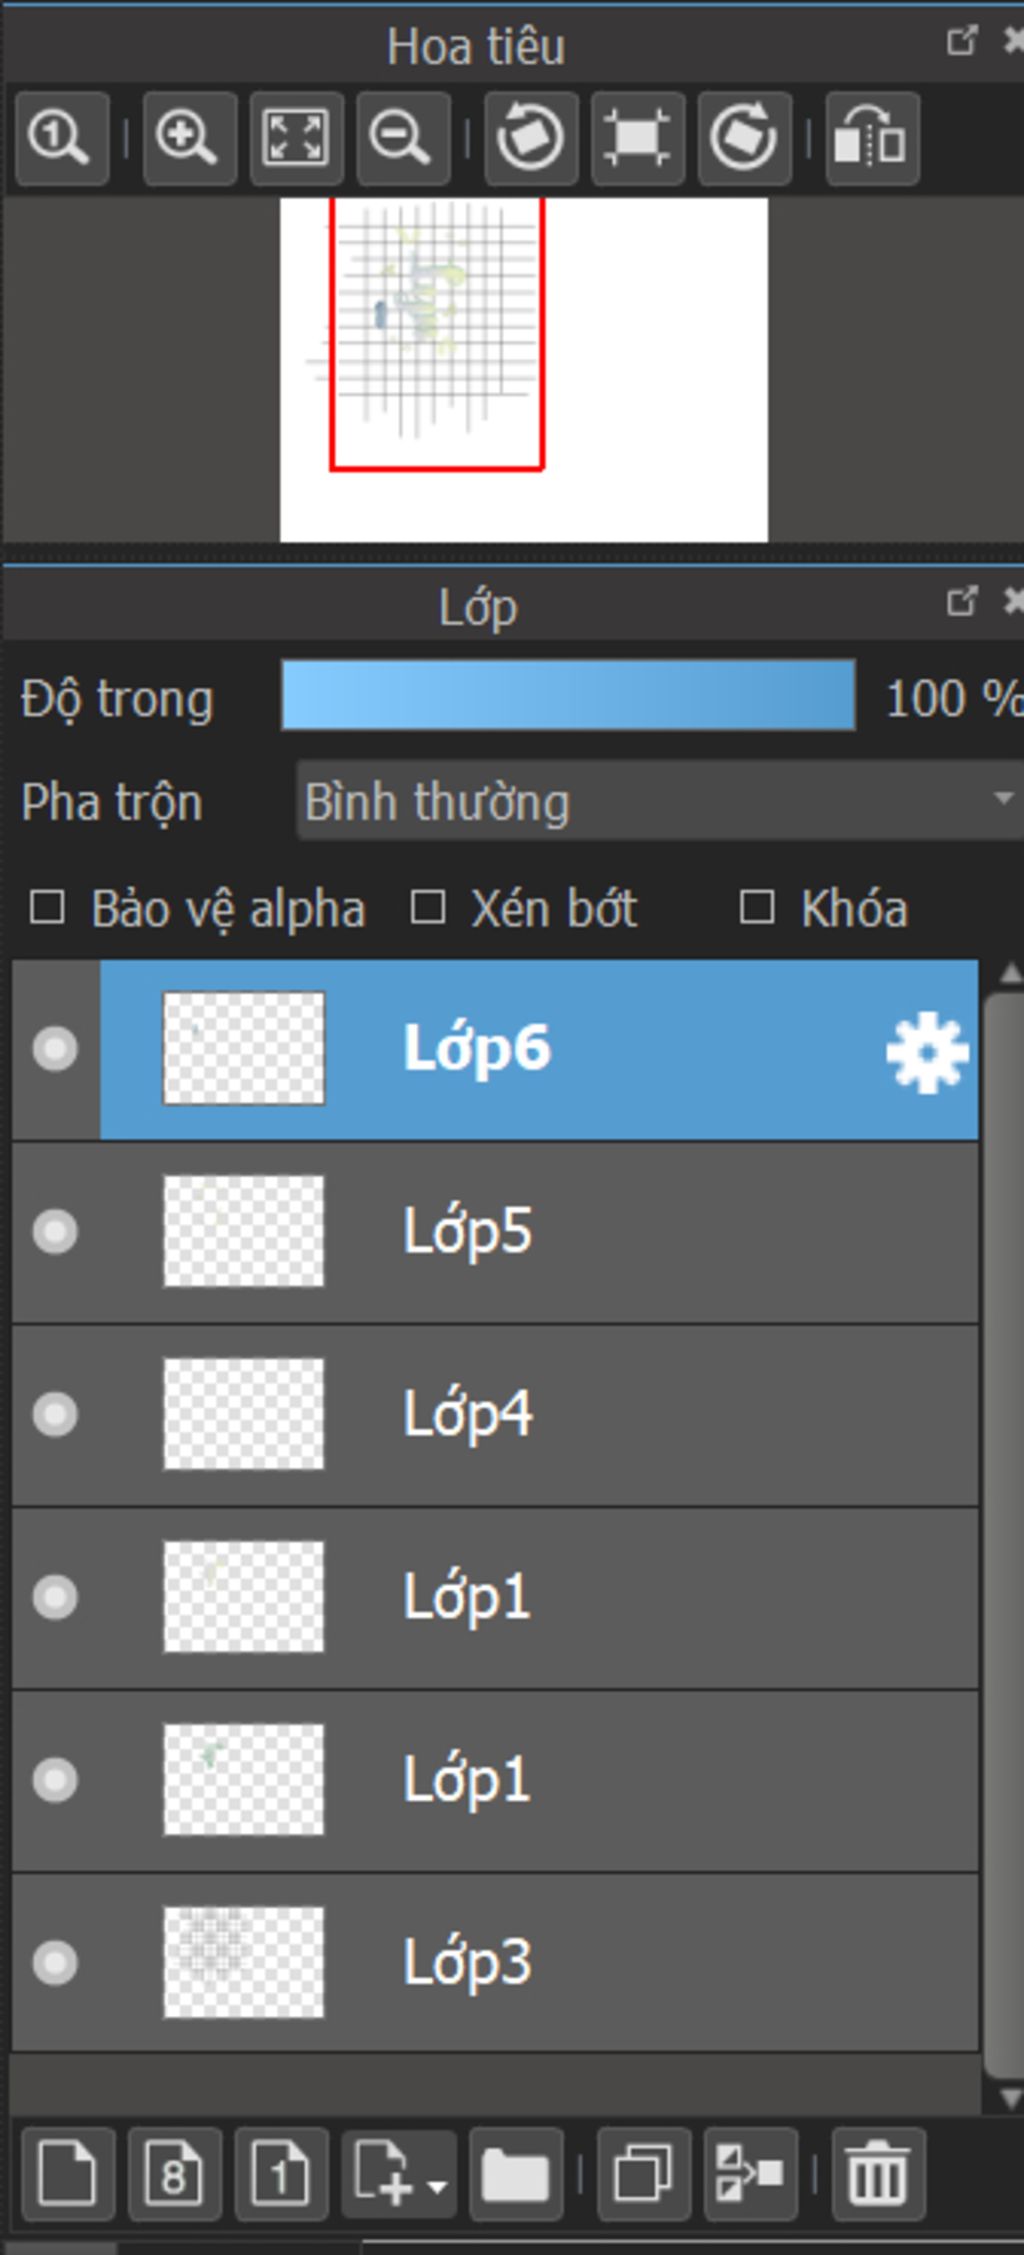The height and width of the screenshot is (2255, 1024).
Task: Click the zoom out magnifier icon
Action: (402, 138)
